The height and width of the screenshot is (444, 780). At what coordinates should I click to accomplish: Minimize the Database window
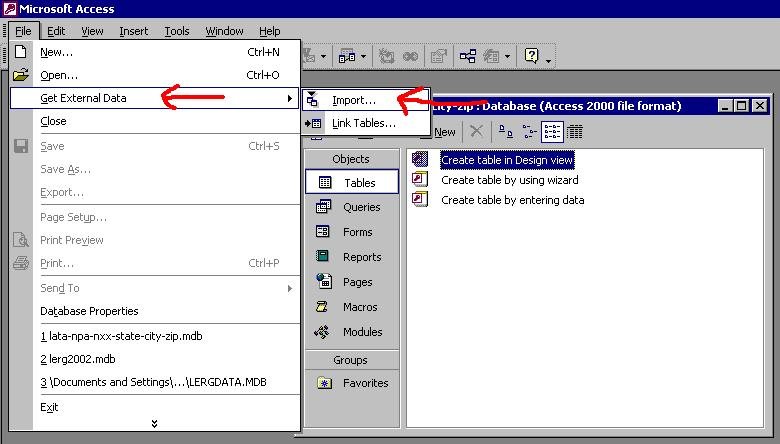coord(725,105)
